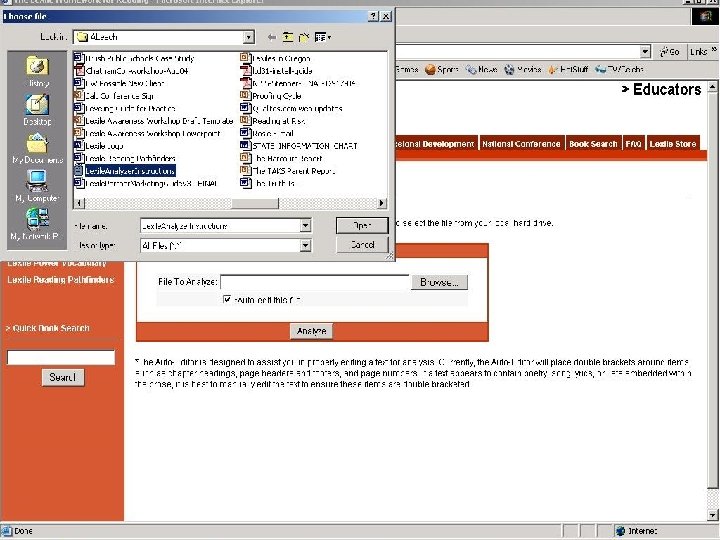This screenshot has height=540, width=720.
Task: Click the Cancel button in dialog
Action: point(362,245)
